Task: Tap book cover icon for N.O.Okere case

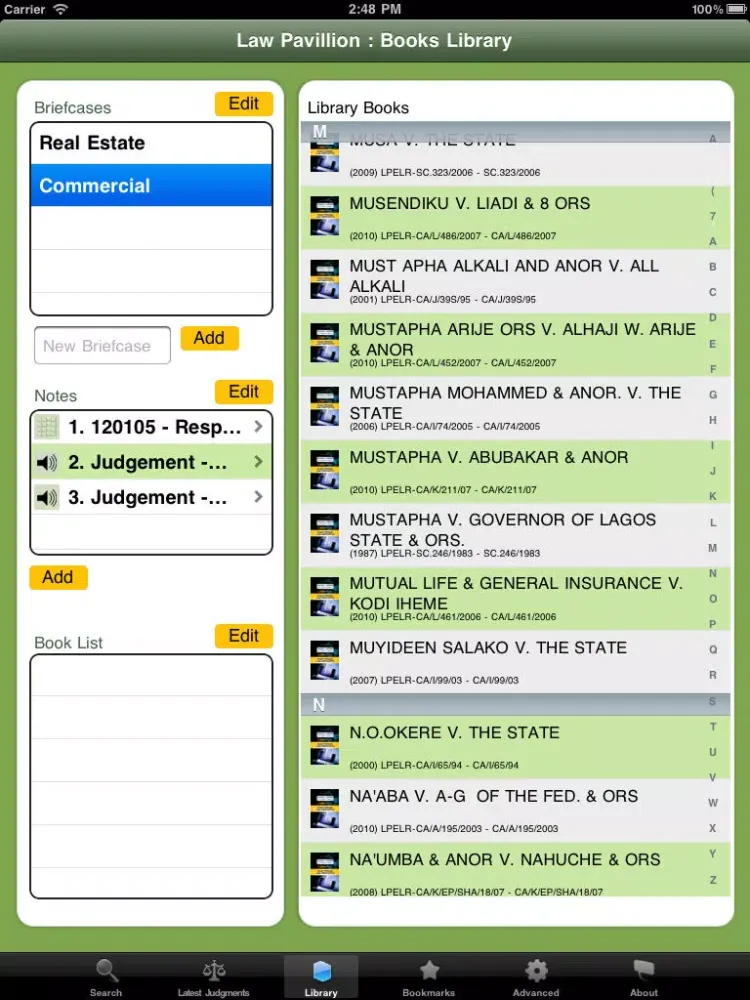Action: click(325, 745)
